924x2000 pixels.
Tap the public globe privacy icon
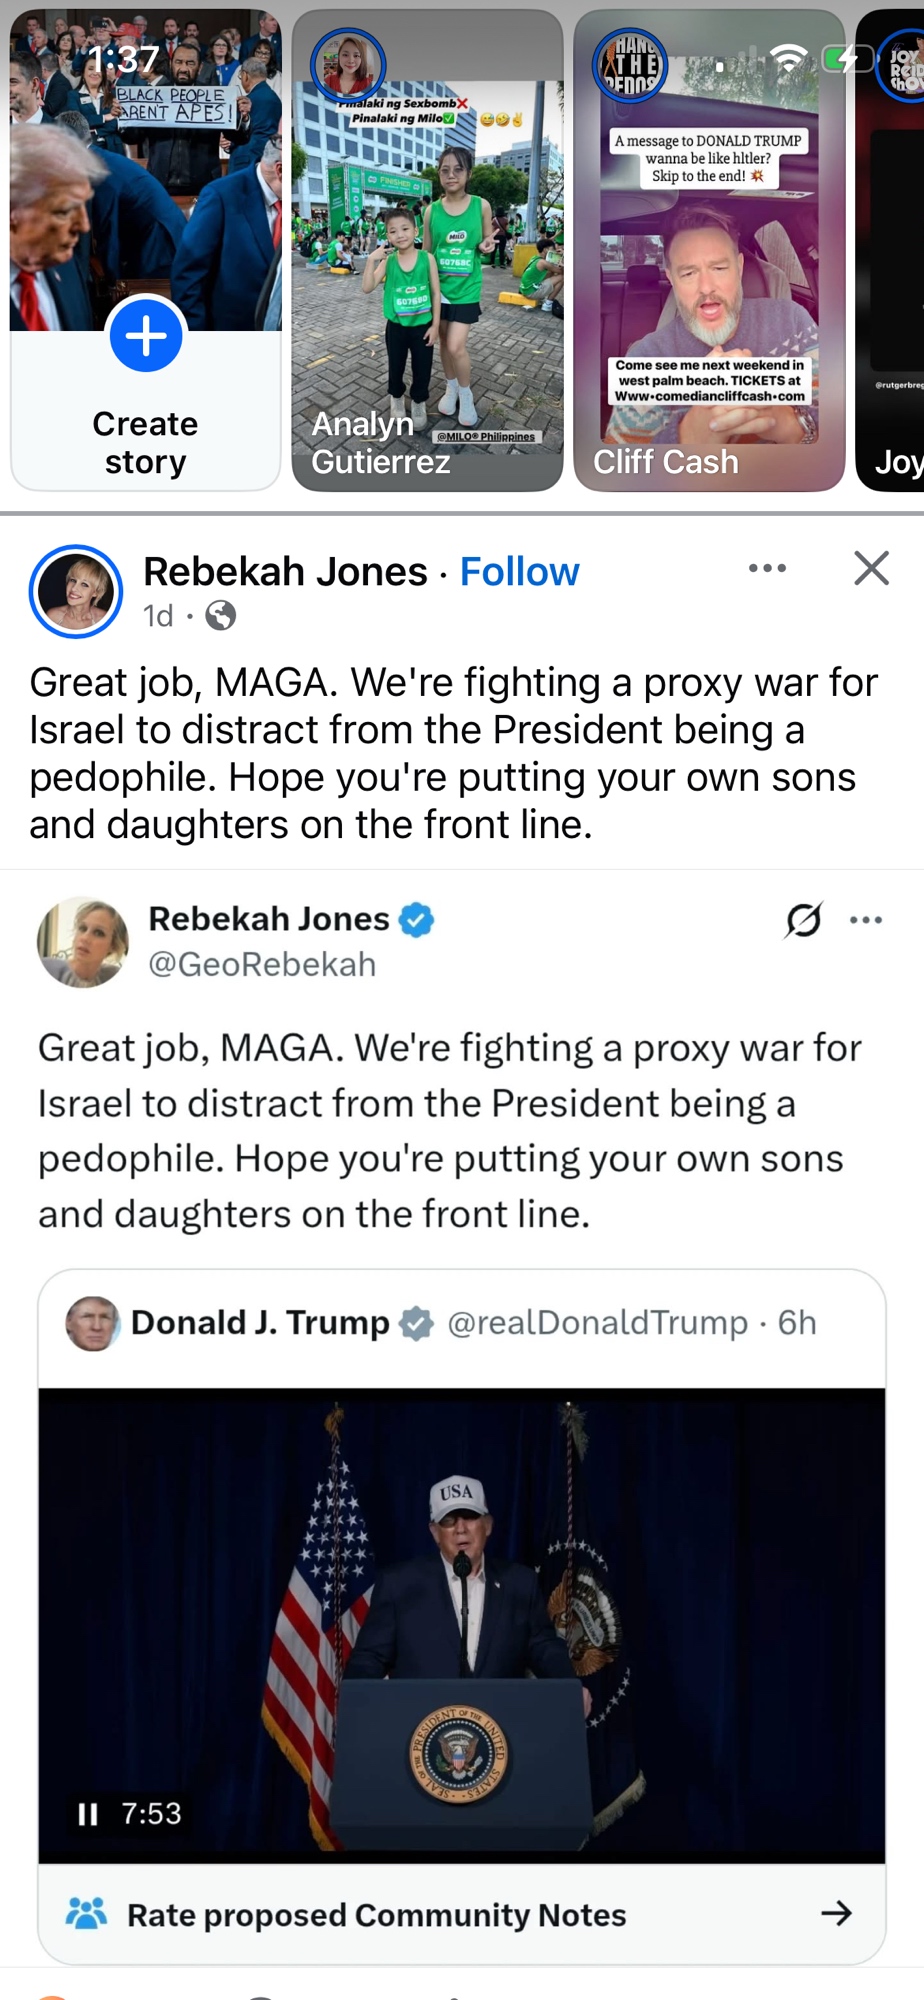tap(221, 616)
